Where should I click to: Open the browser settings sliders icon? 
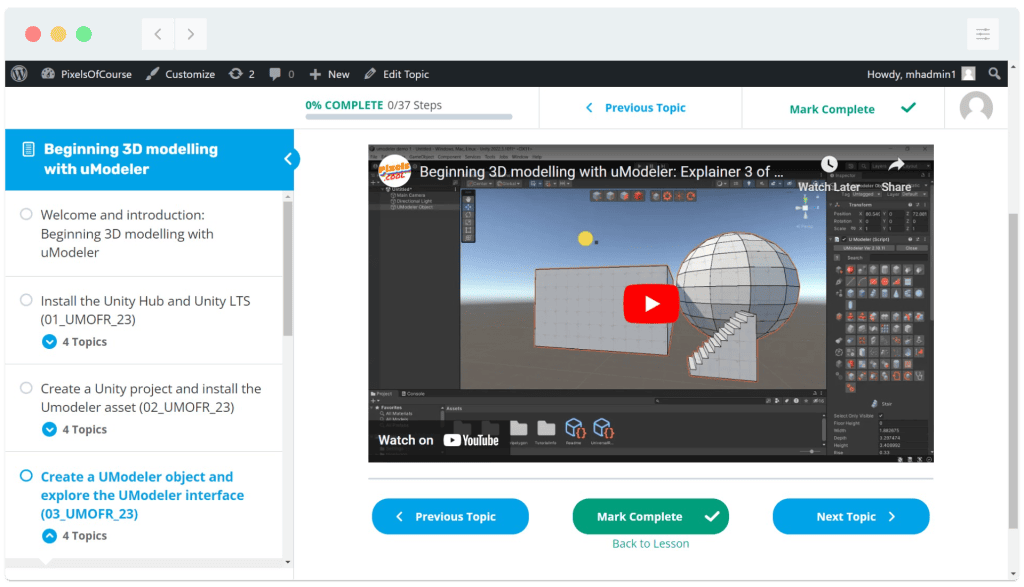tap(982, 34)
